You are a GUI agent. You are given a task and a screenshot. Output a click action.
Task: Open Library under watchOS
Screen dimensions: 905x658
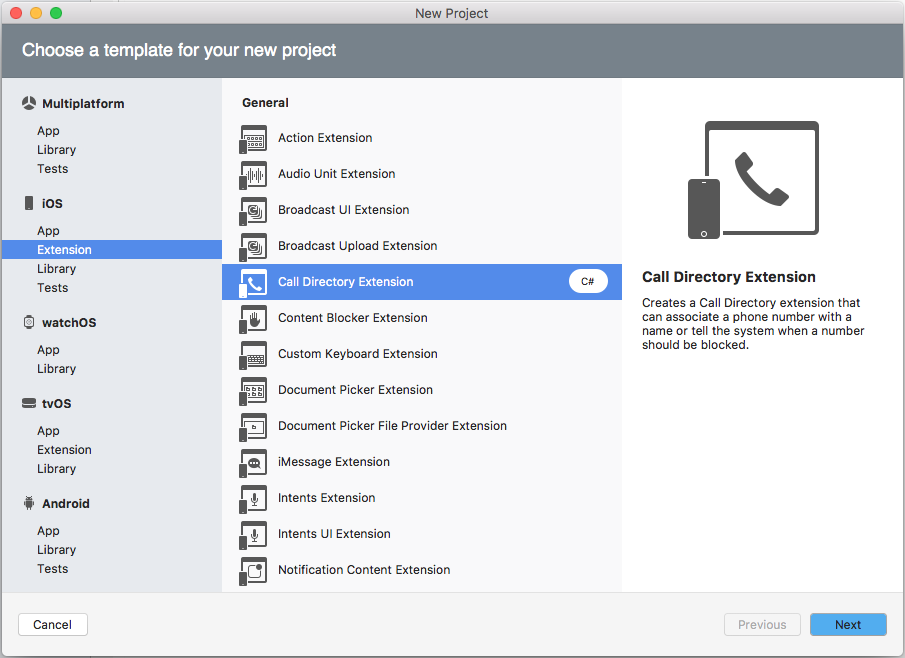(56, 368)
